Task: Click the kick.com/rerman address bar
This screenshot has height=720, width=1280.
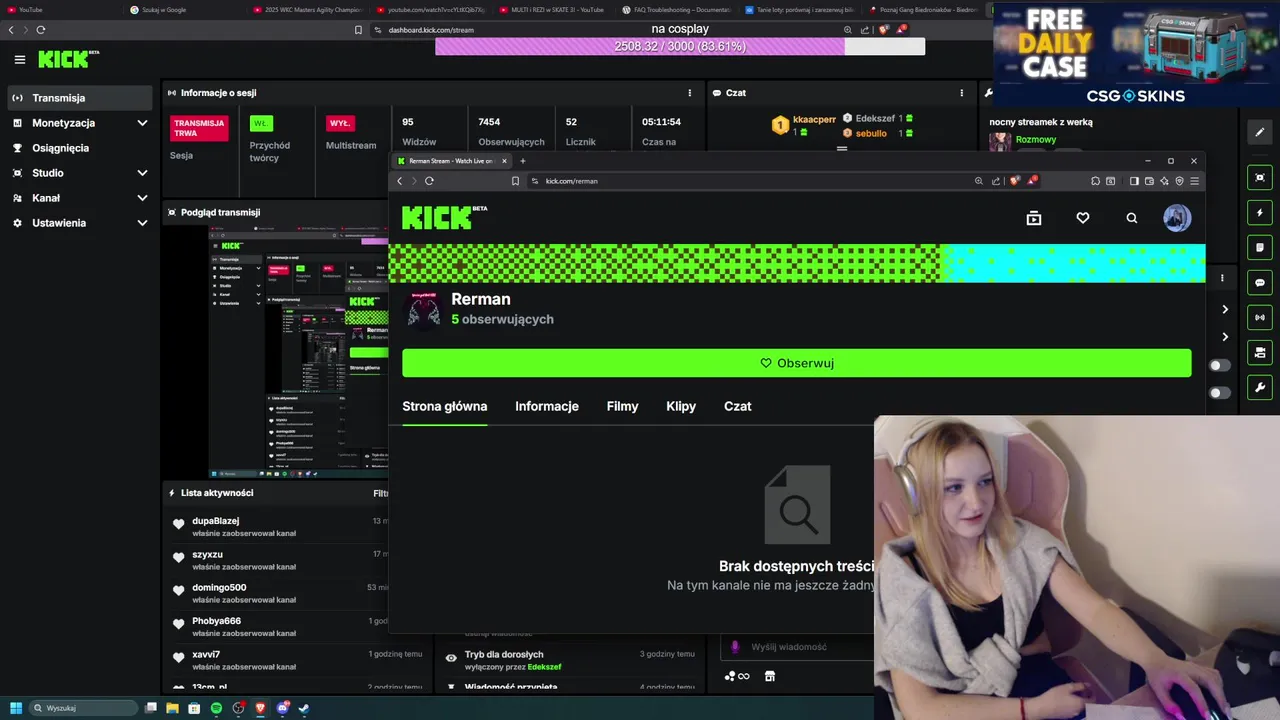Action: coord(750,181)
